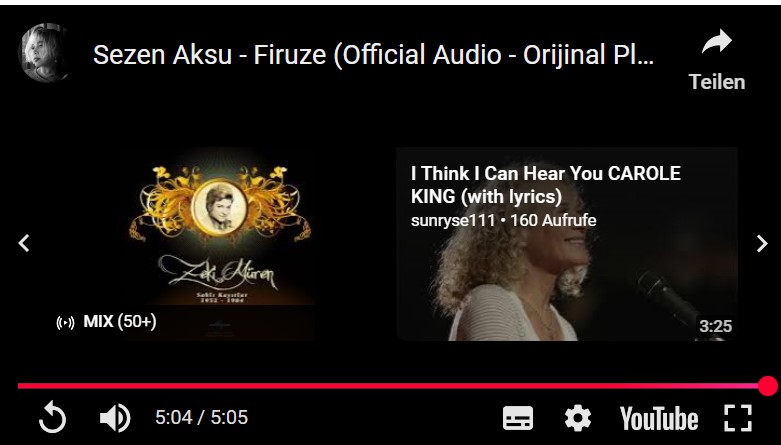Open the settings gear menu
781x445 pixels.
tap(578, 418)
